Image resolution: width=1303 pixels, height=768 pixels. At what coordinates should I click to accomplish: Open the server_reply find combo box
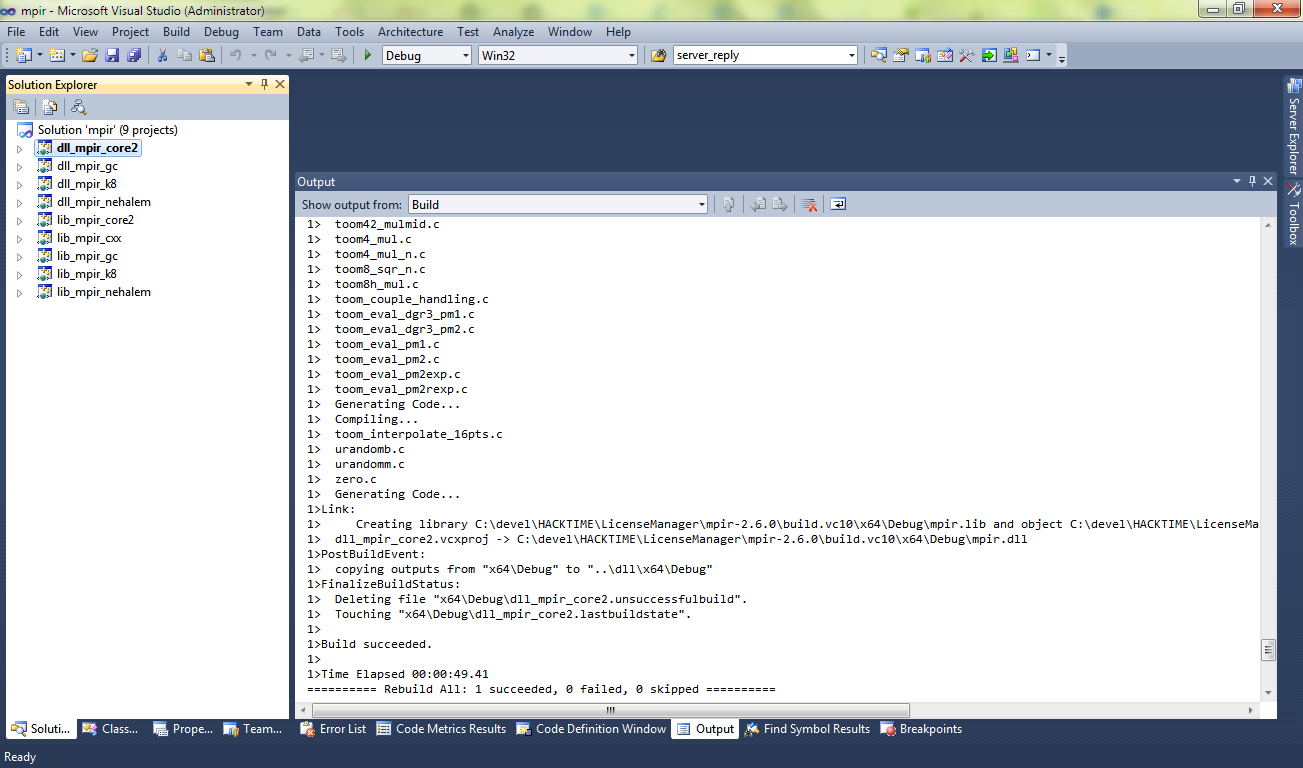coord(851,55)
